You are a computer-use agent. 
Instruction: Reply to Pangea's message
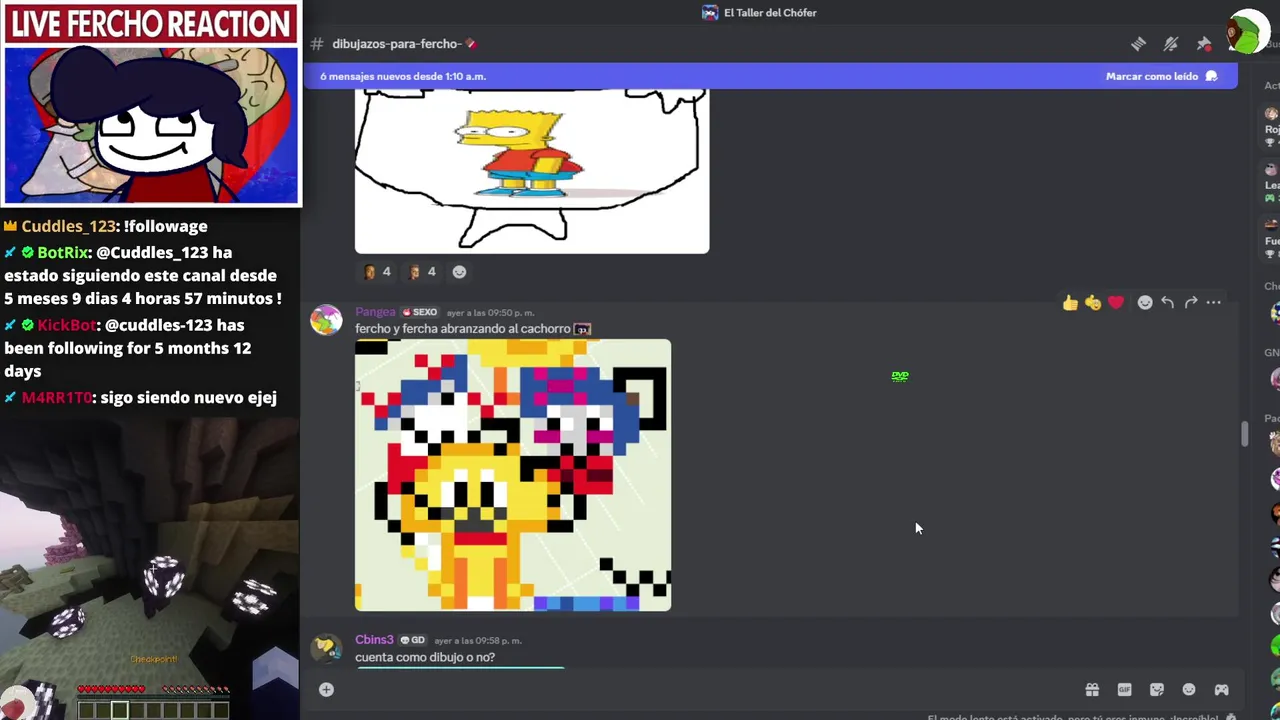point(1167,302)
